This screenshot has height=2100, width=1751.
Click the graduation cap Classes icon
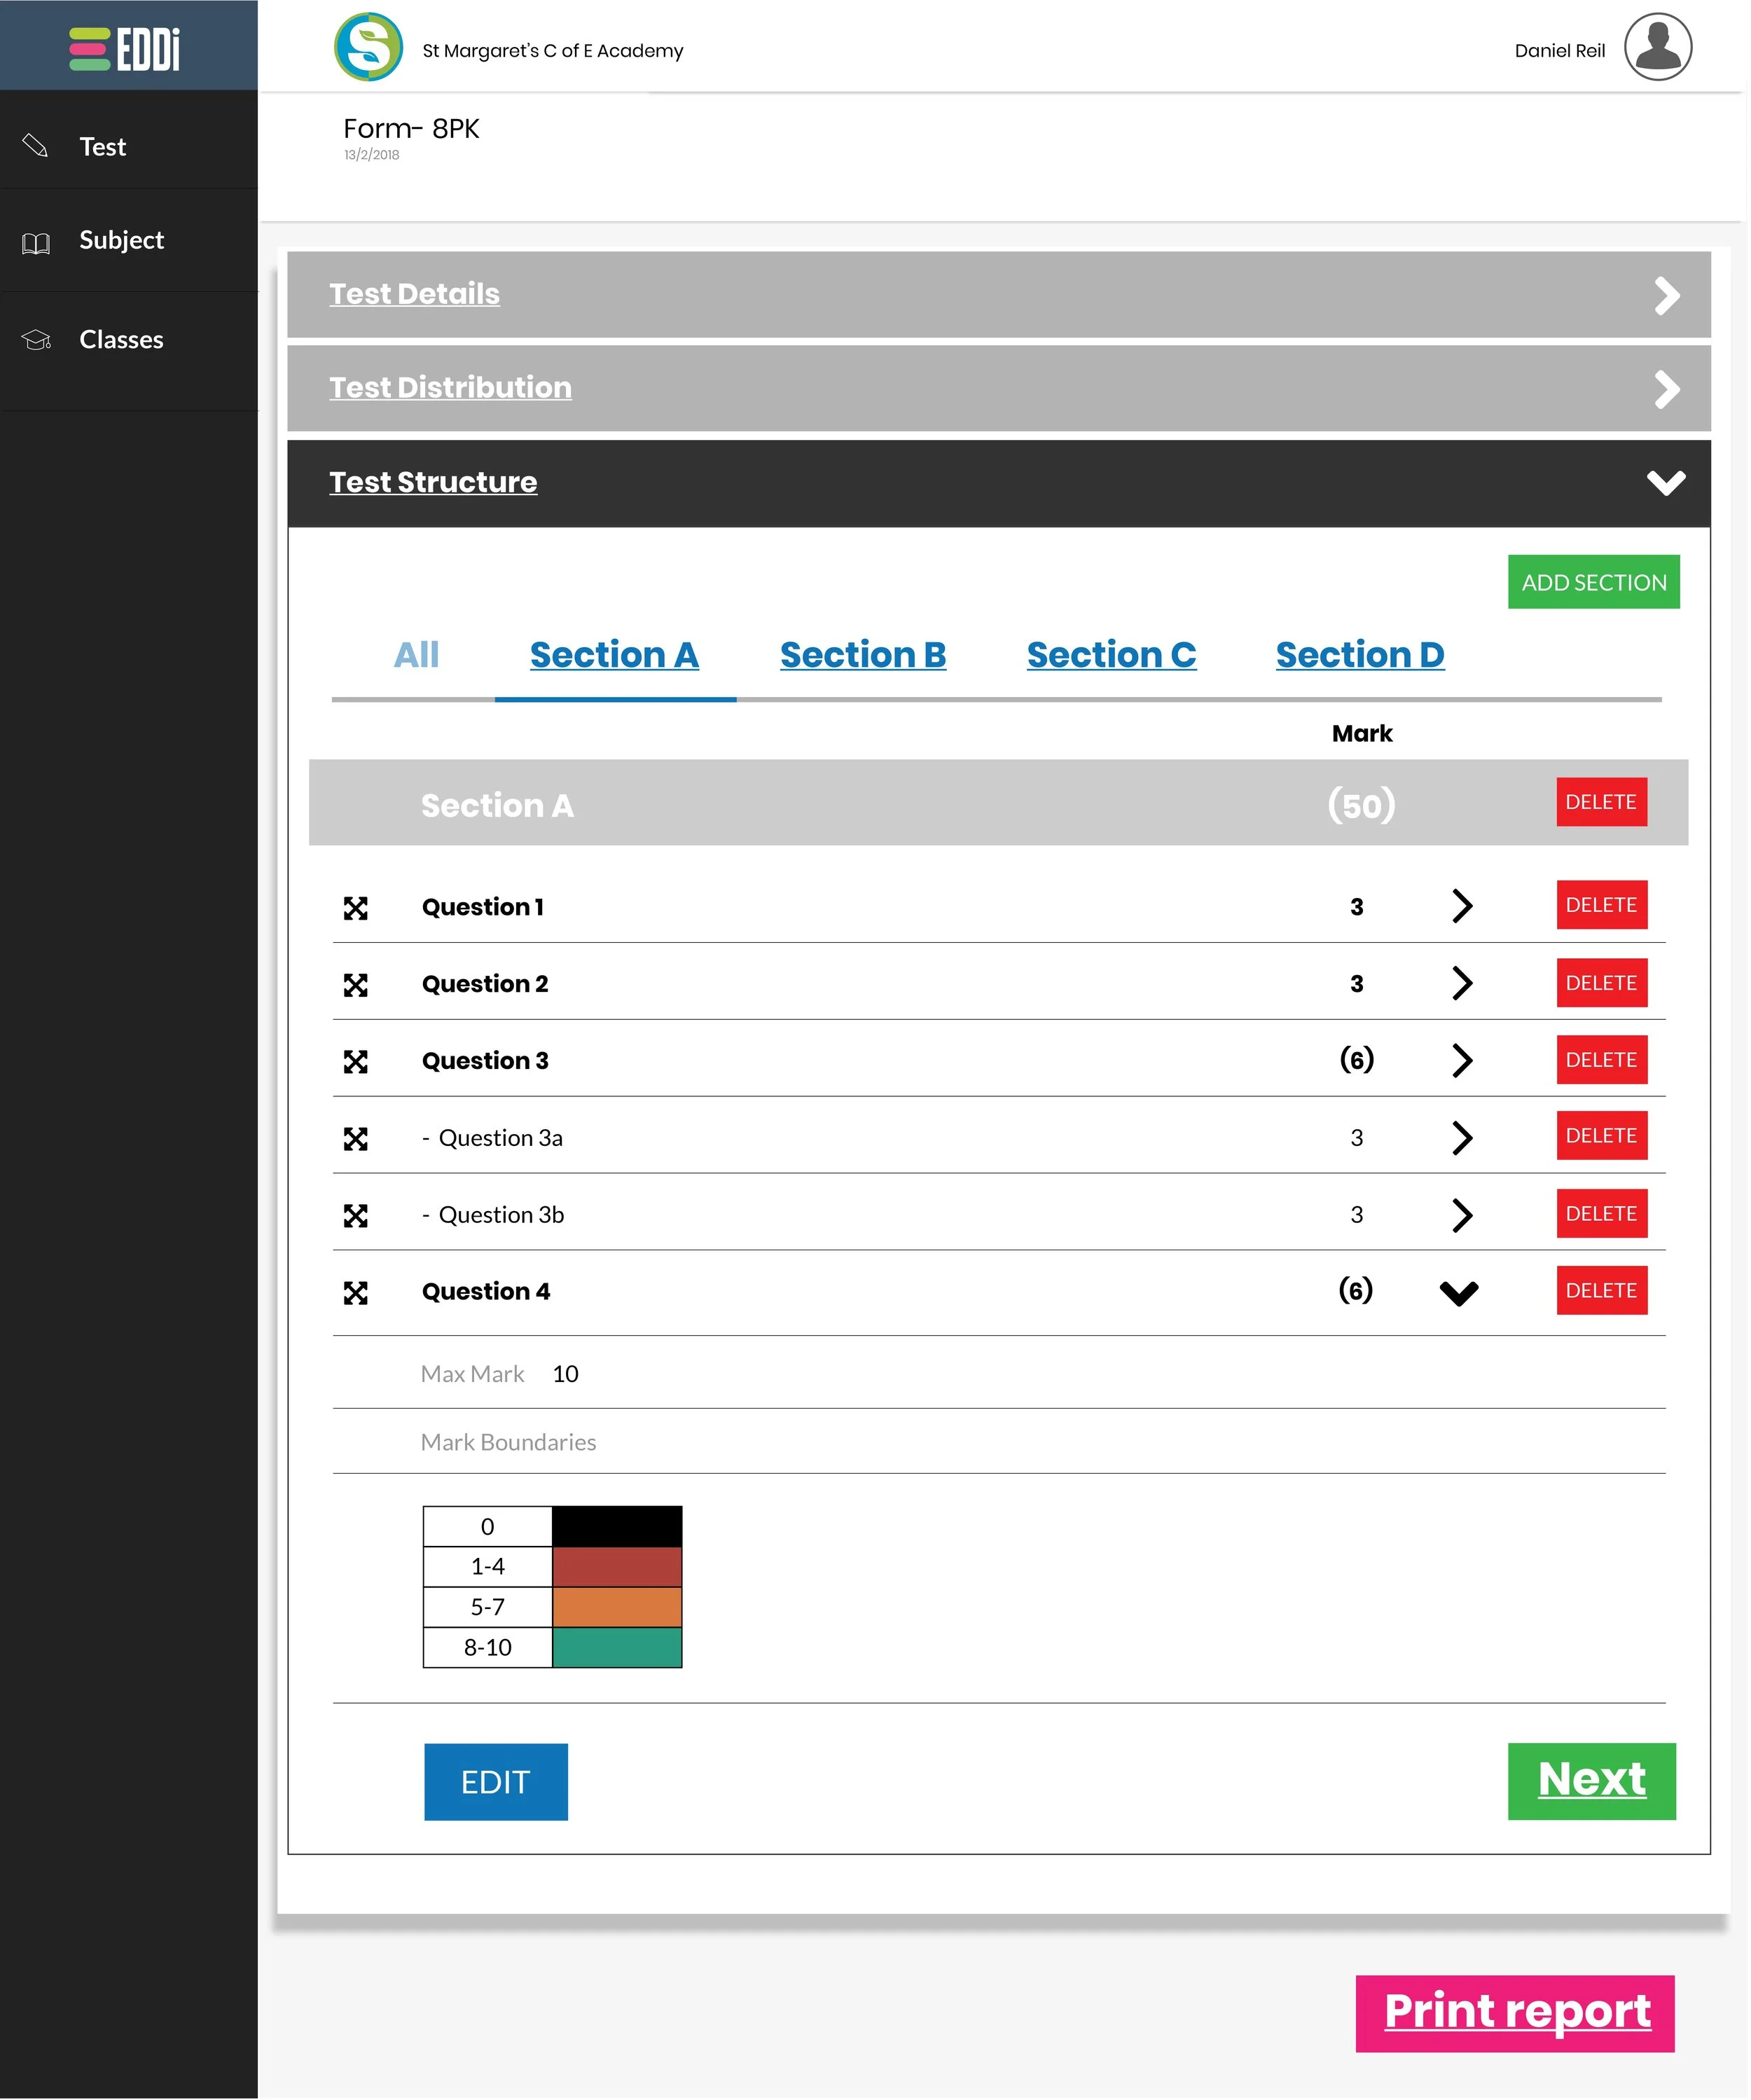36,340
